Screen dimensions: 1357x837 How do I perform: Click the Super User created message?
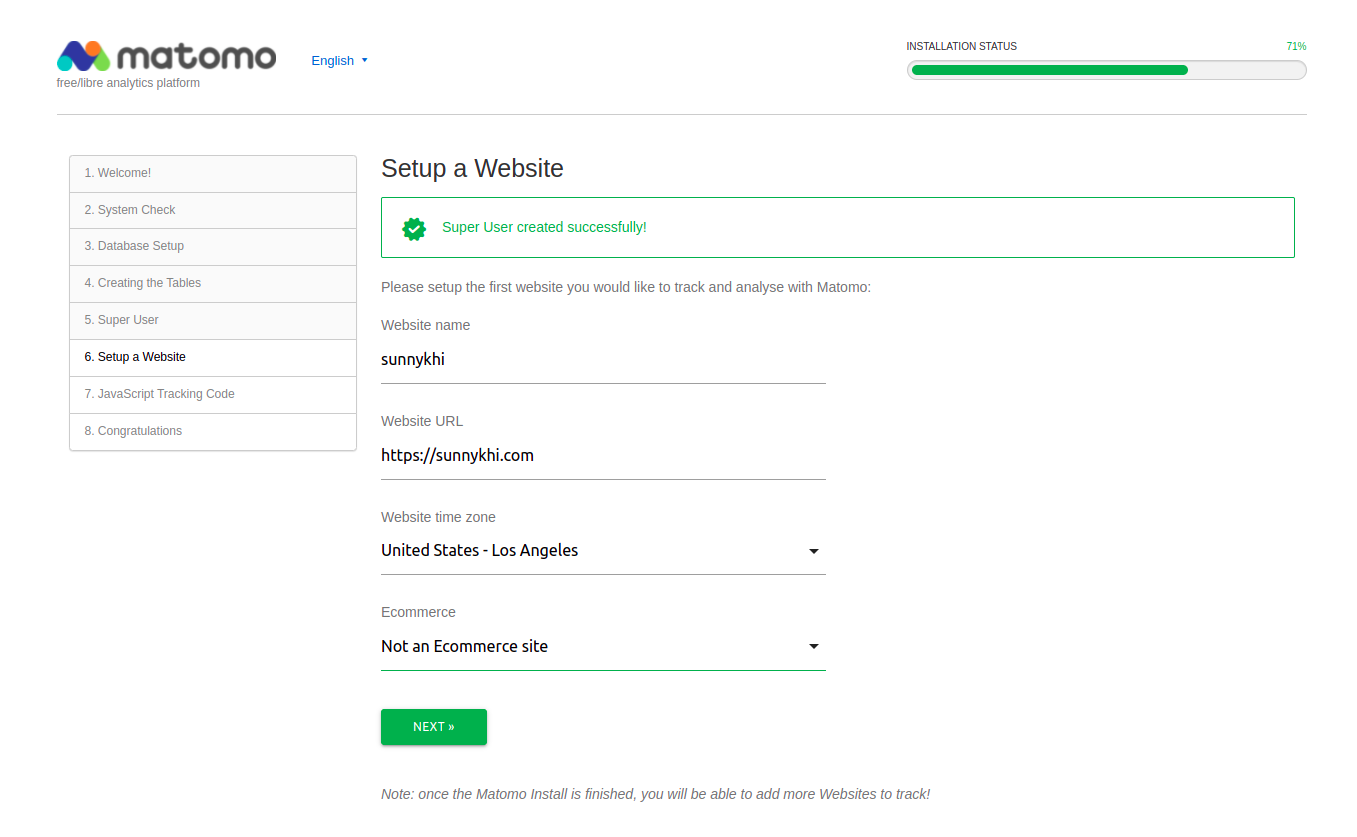(544, 227)
